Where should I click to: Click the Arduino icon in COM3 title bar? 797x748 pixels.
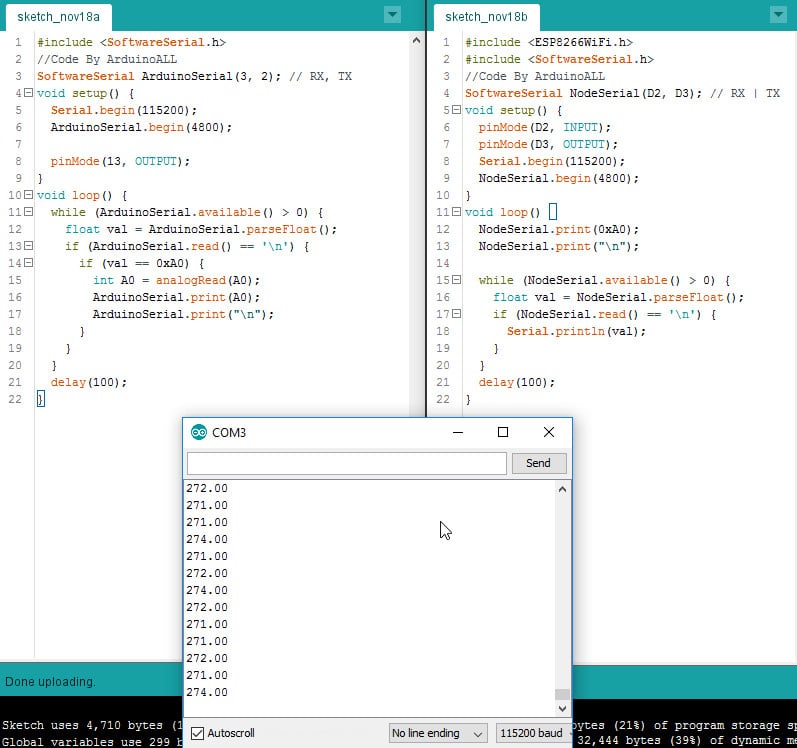coord(199,432)
